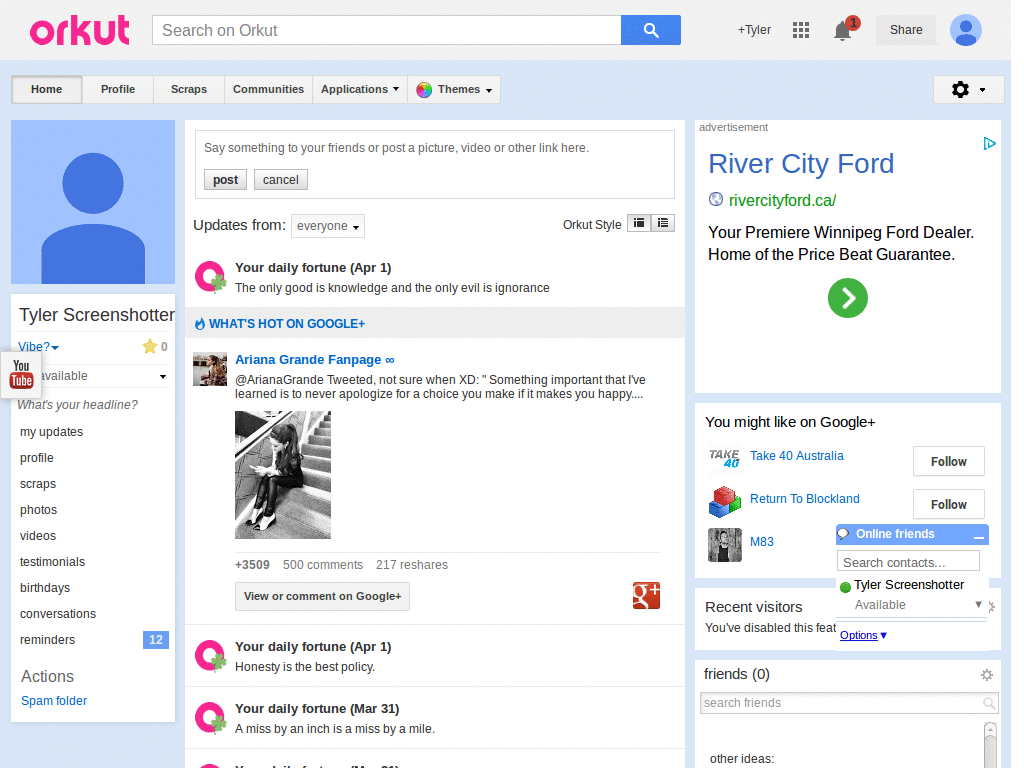Click the 'What's your headline?' field
Screen dimensions: 1024x768
click(78, 405)
